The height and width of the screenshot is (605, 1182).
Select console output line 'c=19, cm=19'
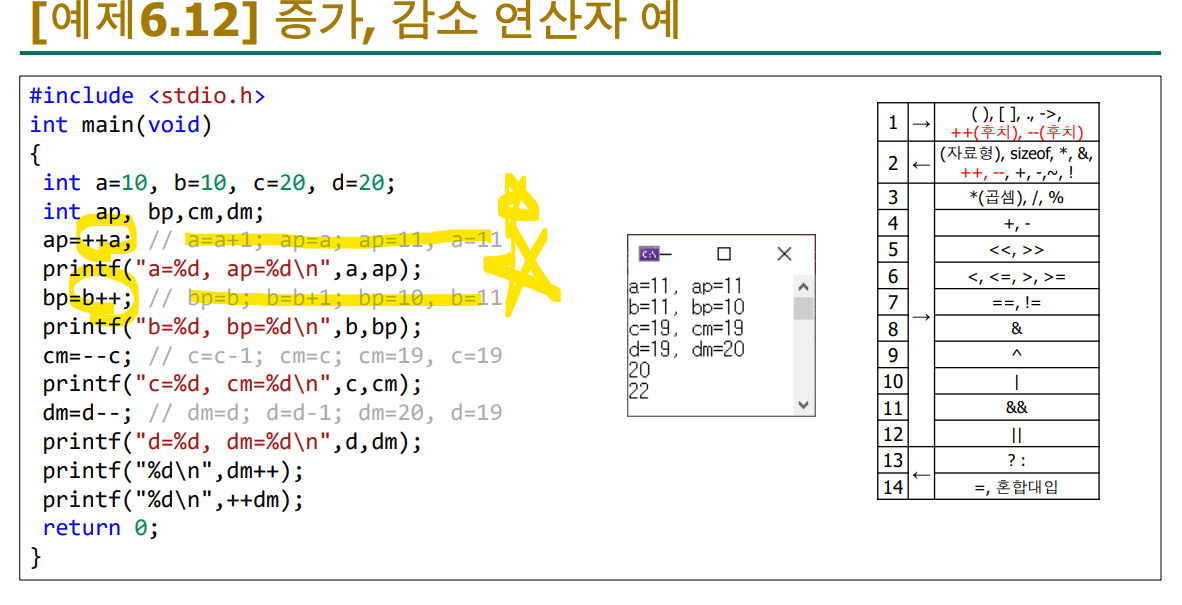click(x=686, y=328)
